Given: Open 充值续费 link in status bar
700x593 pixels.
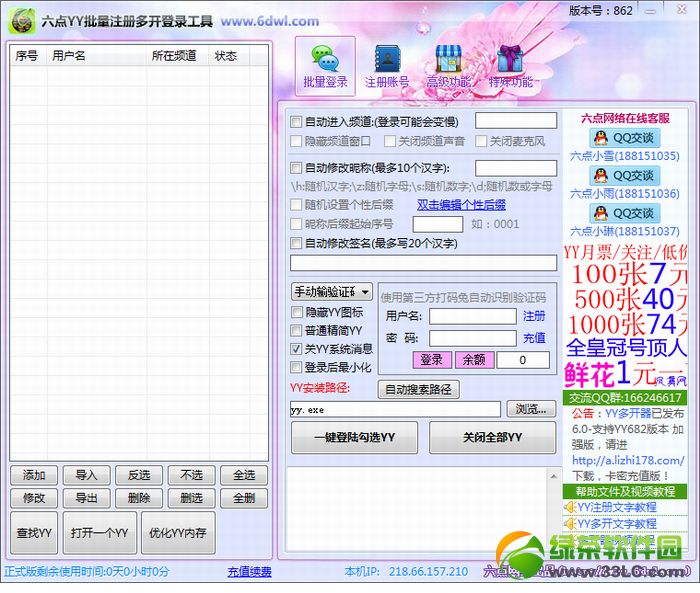Looking at the screenshot, I should coord(250,572).
